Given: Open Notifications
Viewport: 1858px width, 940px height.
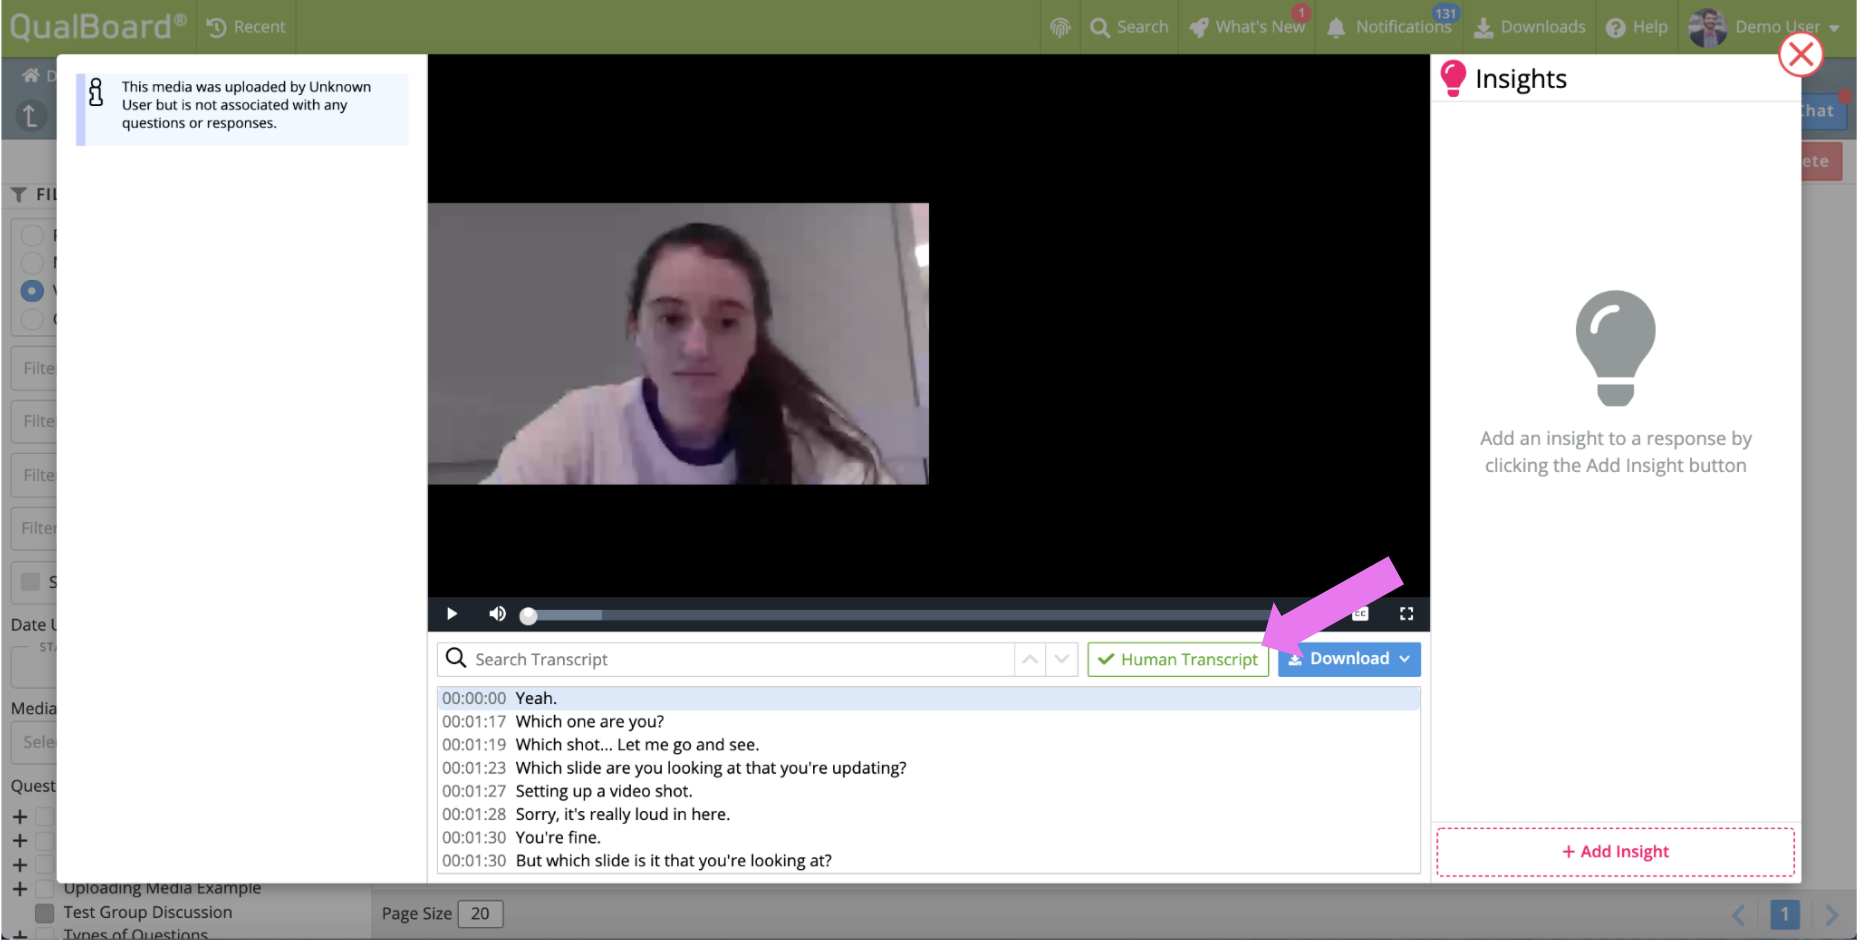Looking at the screenshot, I should click(x=1389, y=27).
